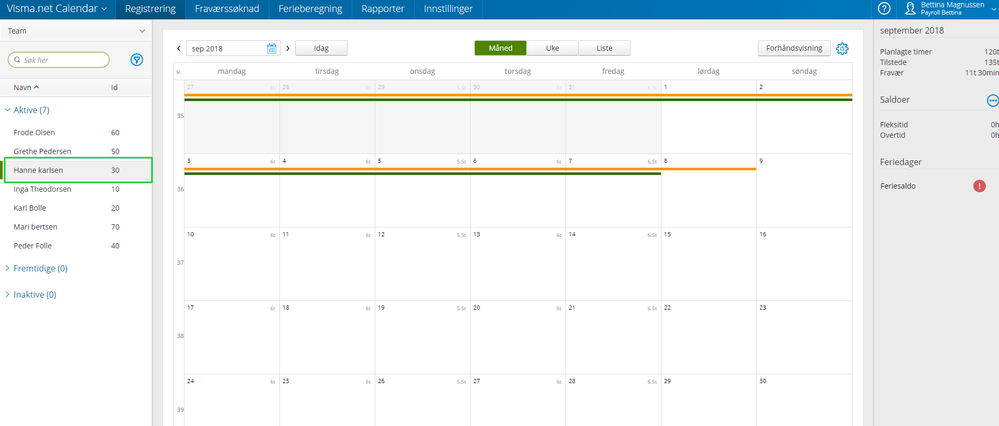The height and width of the screenshot is (426, 999).
Task: Expand the Inaktive (0) group
Action: (x=31, y=295)
